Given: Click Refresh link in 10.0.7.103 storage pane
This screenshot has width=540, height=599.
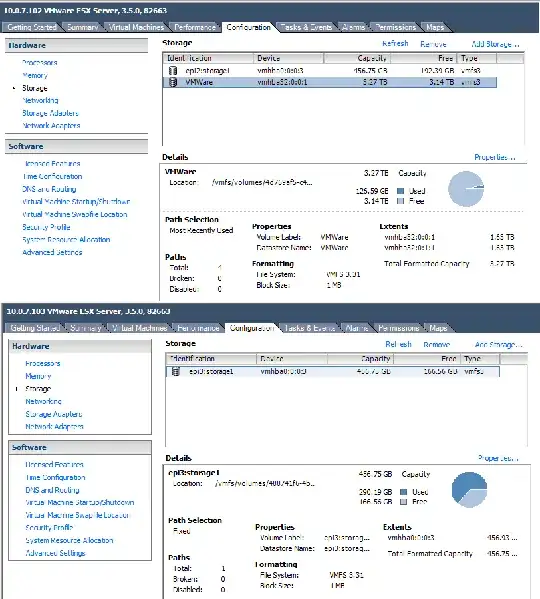Looking at the screenshot, I should (398, 345).
